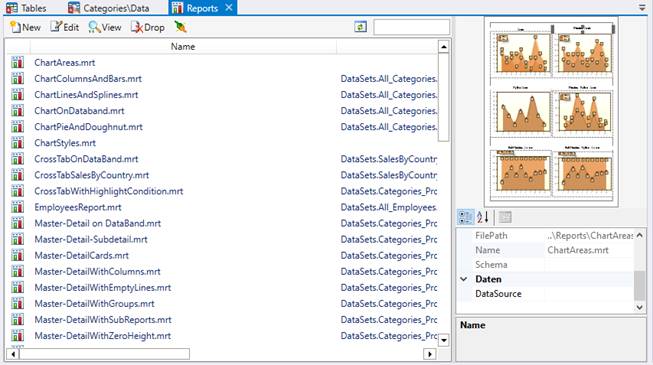Click the Master-DetailWithColumns.mrt file name
This screenshot has height=365, width=653.
pyautogui.click(x=97, y=271)
